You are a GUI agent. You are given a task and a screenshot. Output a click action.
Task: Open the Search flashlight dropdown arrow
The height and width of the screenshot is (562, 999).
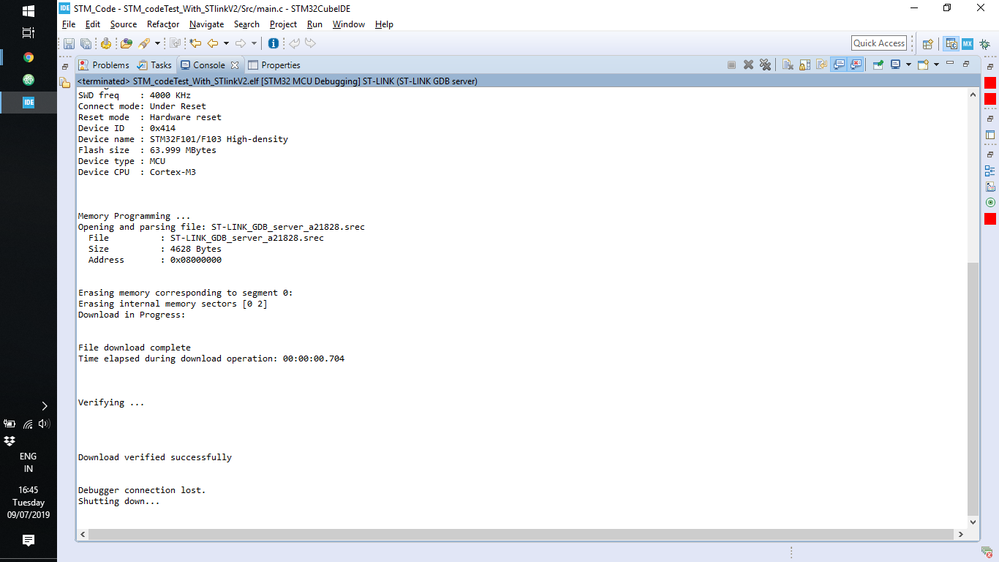[x=157, y=43]
